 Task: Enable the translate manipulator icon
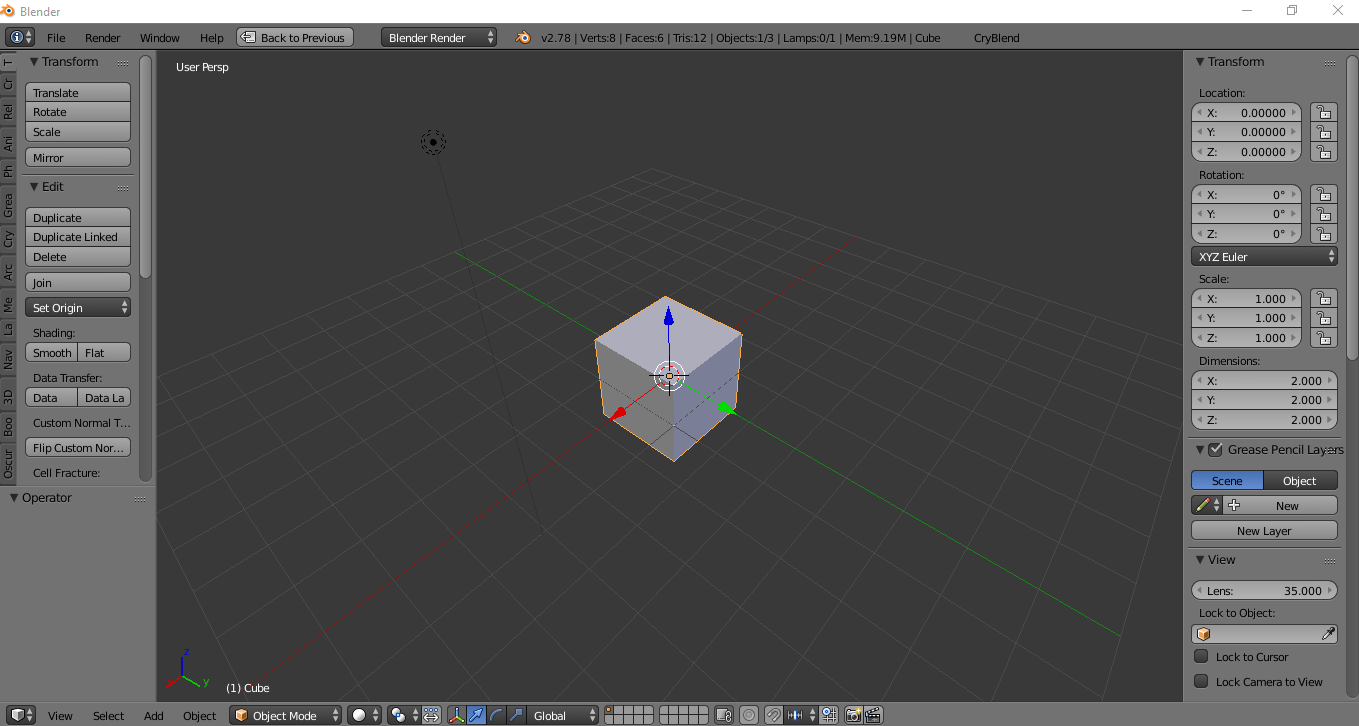[x=476, y=714]
